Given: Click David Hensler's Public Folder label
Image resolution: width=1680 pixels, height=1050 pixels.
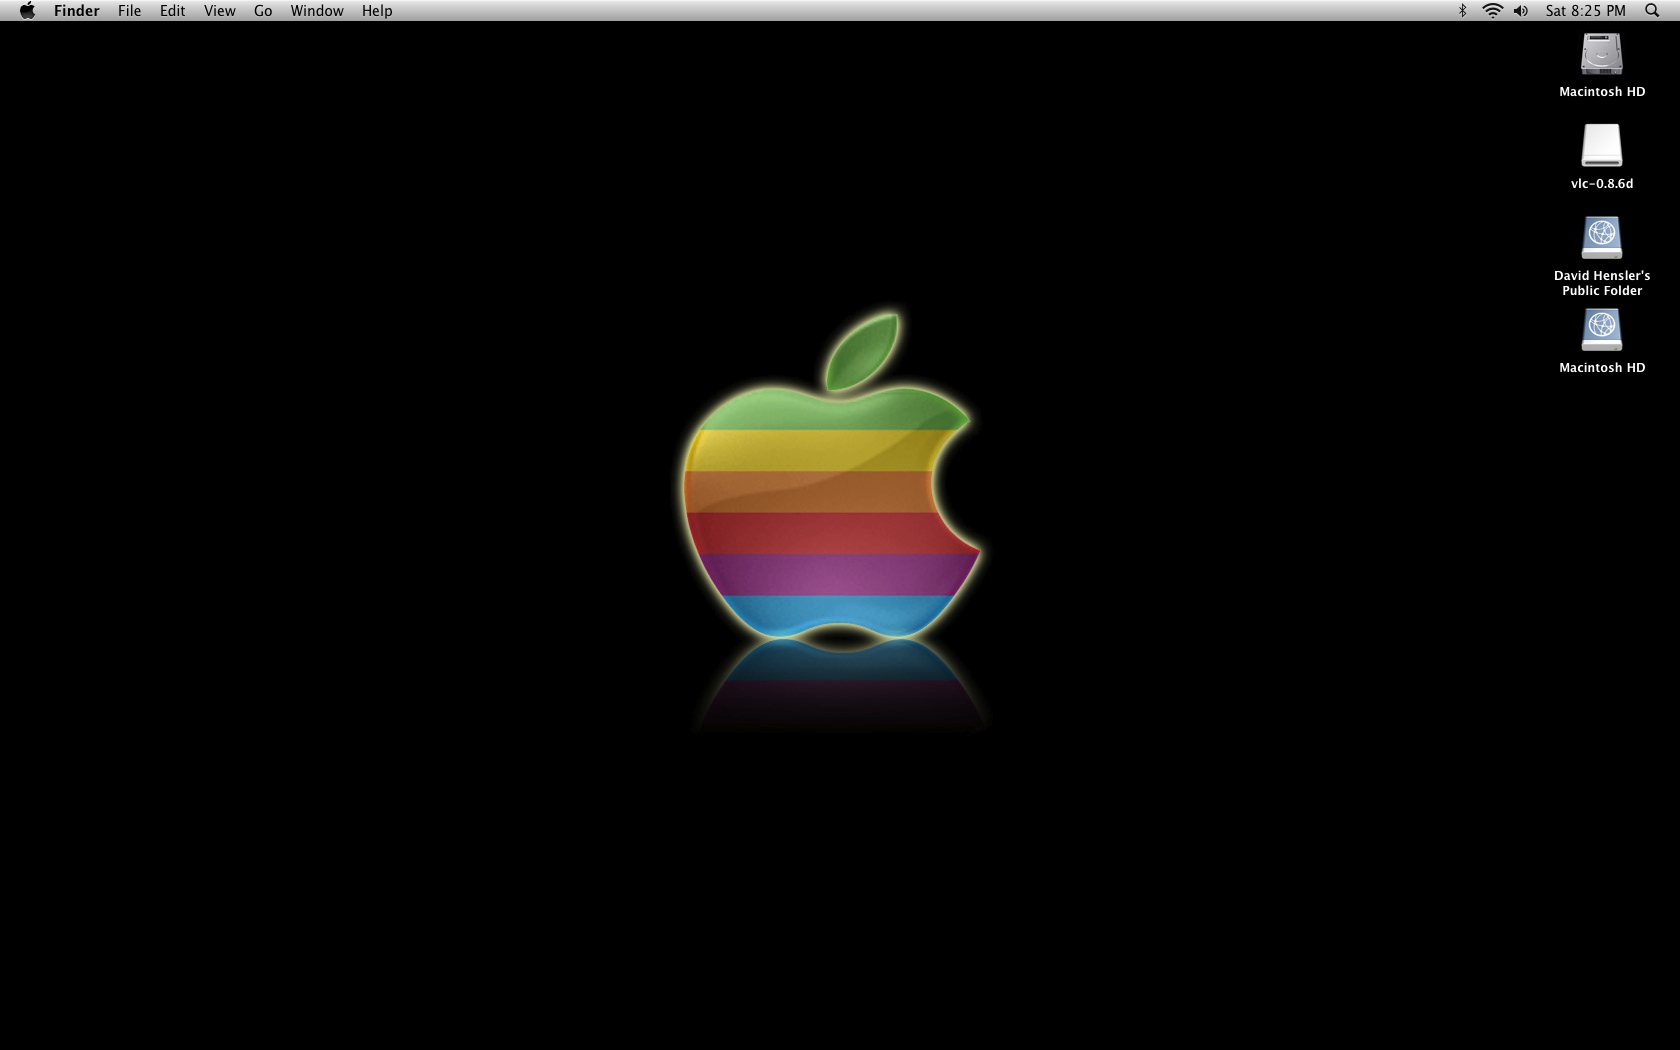Looking at the screenshot, I should [x=1602, y=283].
